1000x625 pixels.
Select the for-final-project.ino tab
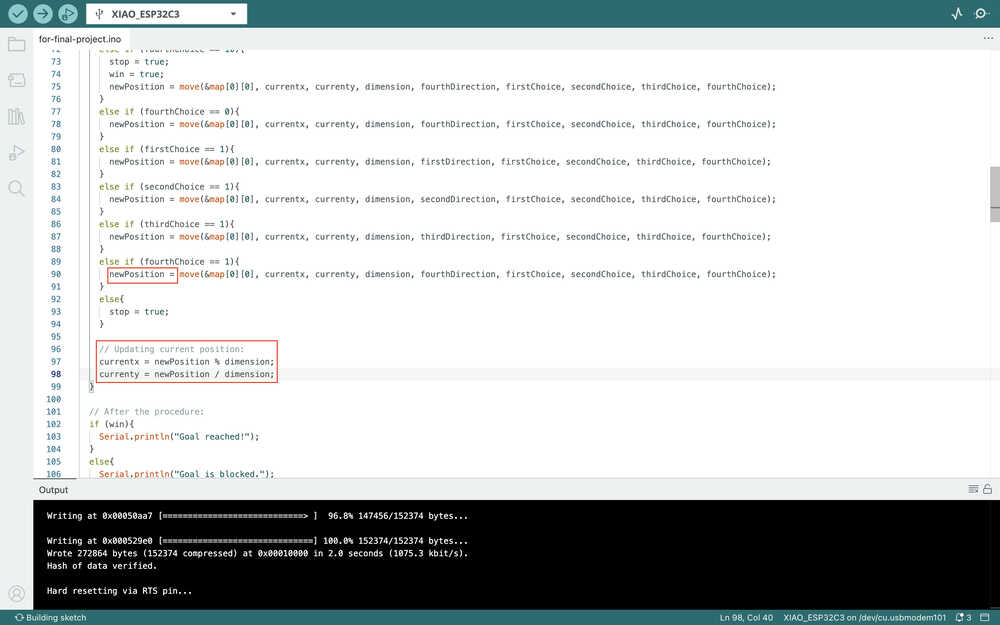[80, 39]
